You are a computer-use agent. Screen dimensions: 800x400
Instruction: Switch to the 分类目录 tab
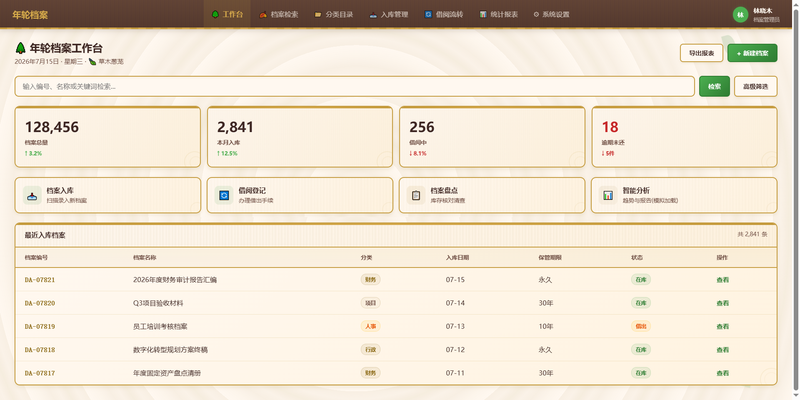pos(334,14)
